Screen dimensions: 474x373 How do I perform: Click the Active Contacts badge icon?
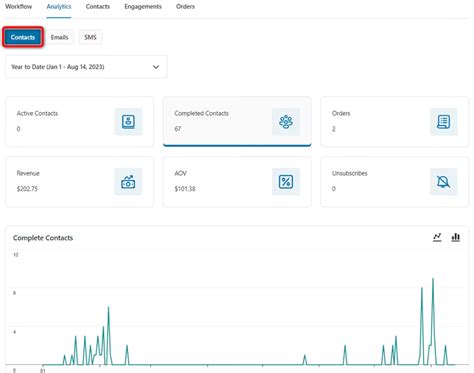click(128, 122)
